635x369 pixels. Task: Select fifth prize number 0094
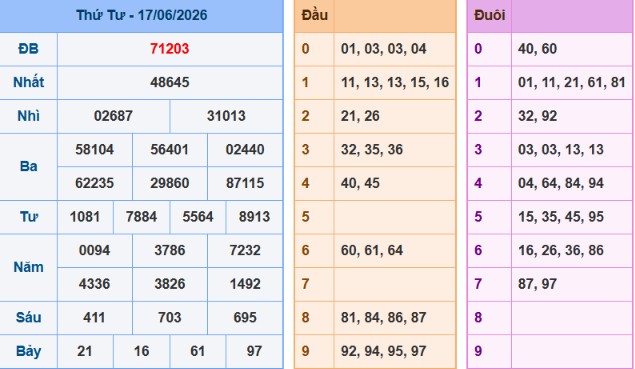pos(95,251)
